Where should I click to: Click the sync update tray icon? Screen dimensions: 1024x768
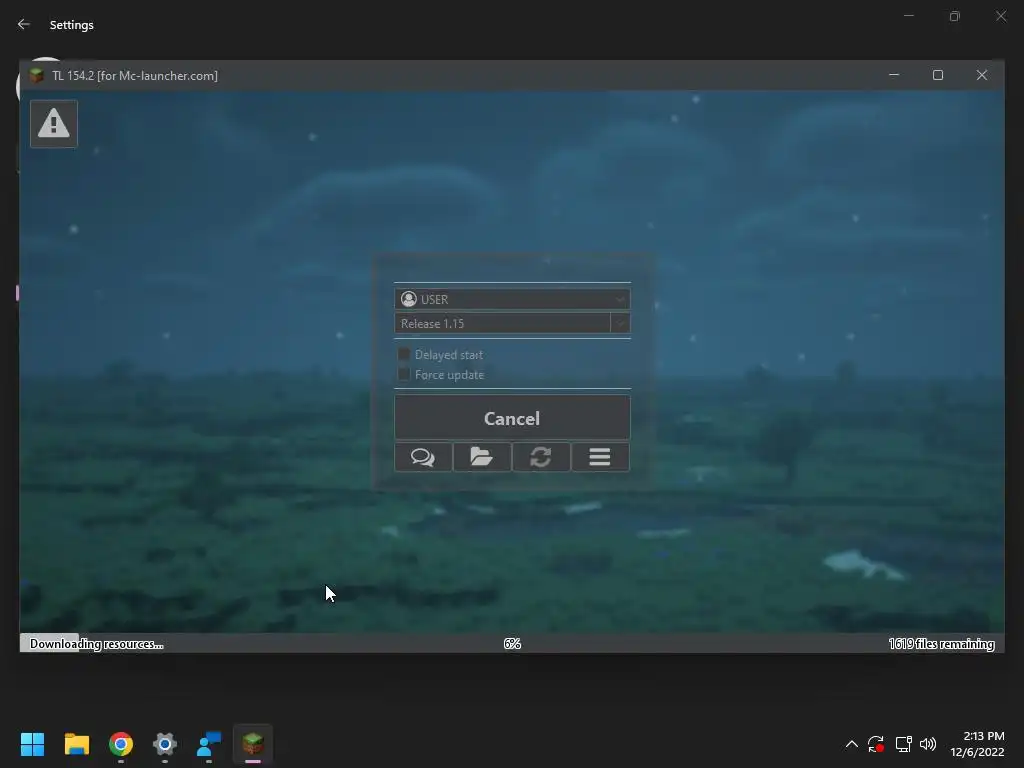tap(876, 744)
